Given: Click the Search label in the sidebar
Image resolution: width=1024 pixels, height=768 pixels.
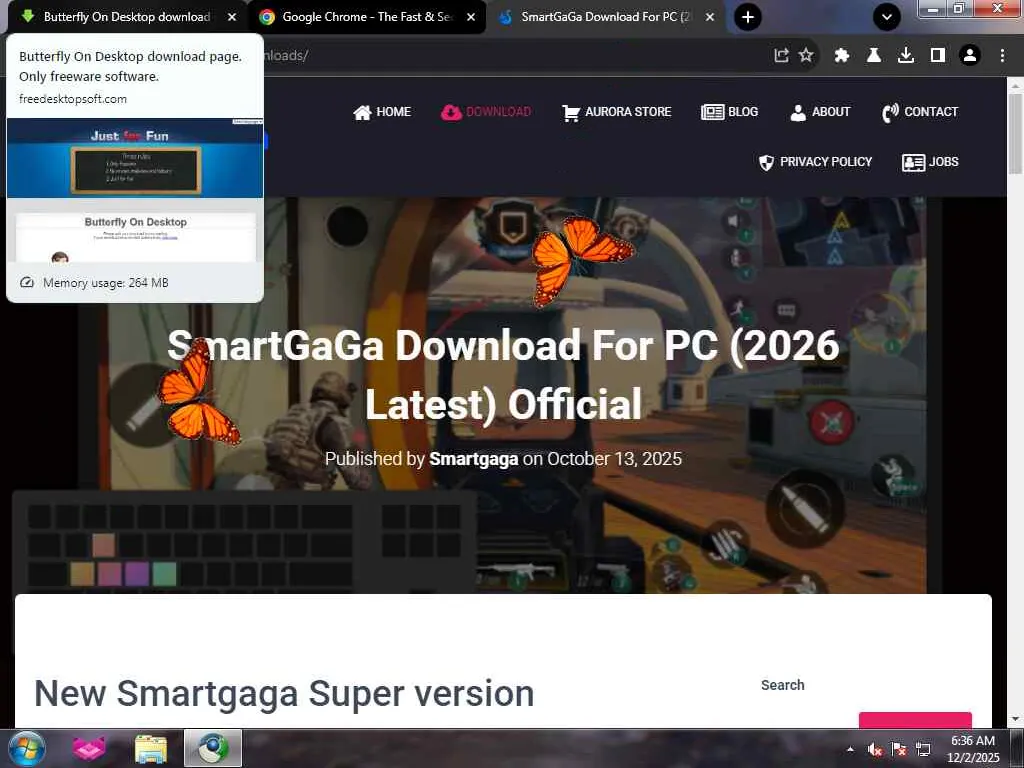Looking at the screenshot, I should click(782, 685).
